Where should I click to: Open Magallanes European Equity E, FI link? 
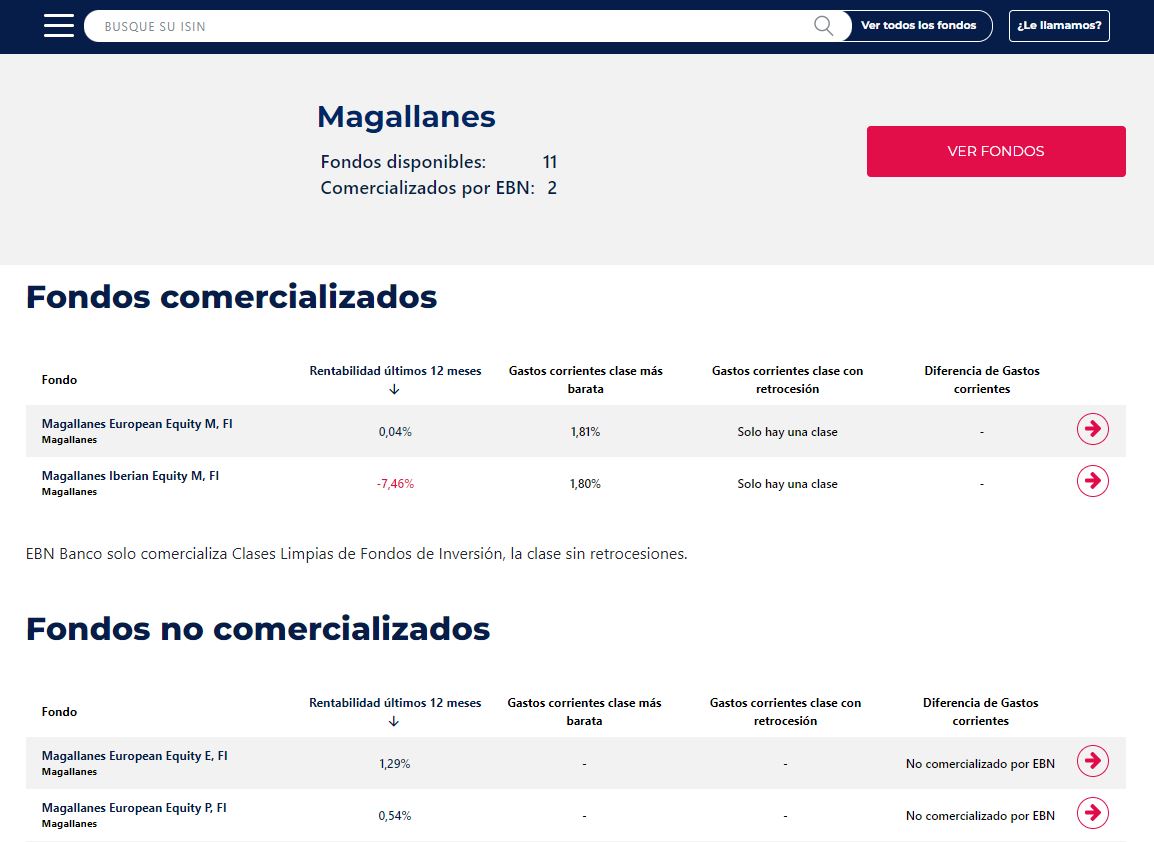[135, 756]
